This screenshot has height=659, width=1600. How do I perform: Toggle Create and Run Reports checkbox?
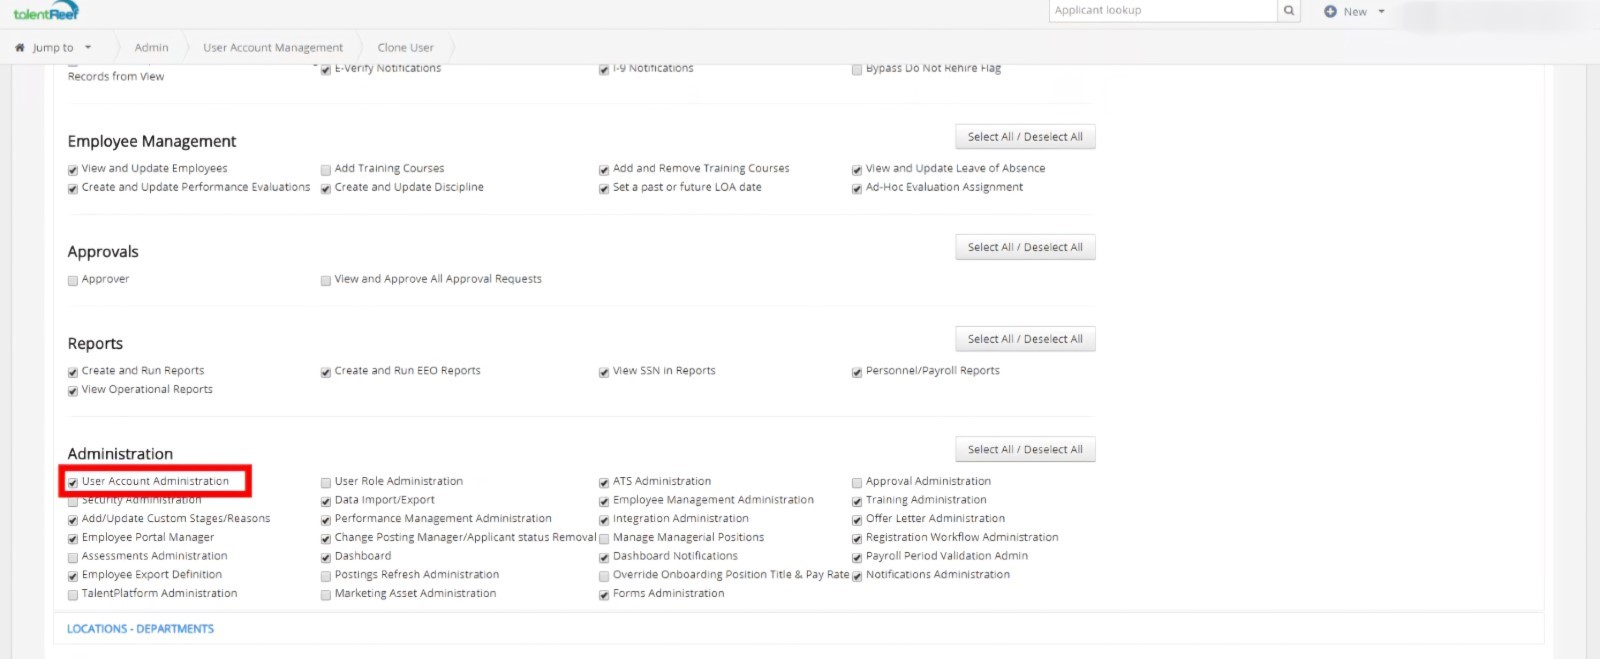[73, 372]
